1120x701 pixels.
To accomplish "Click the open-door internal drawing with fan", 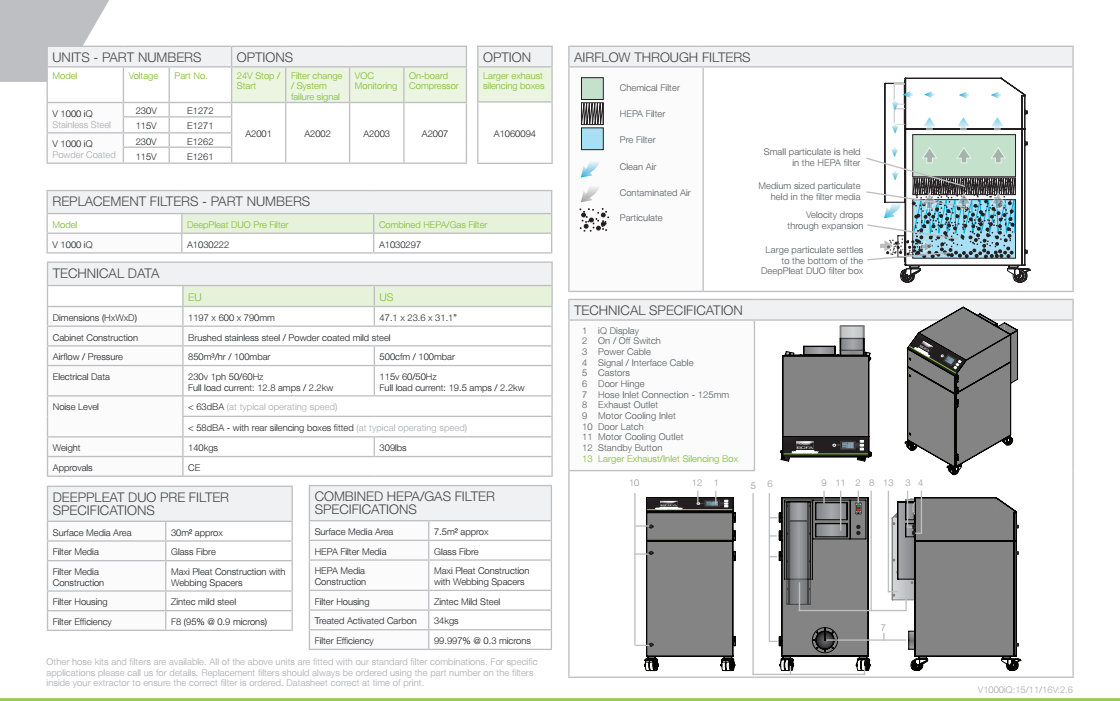I will 825,583.
